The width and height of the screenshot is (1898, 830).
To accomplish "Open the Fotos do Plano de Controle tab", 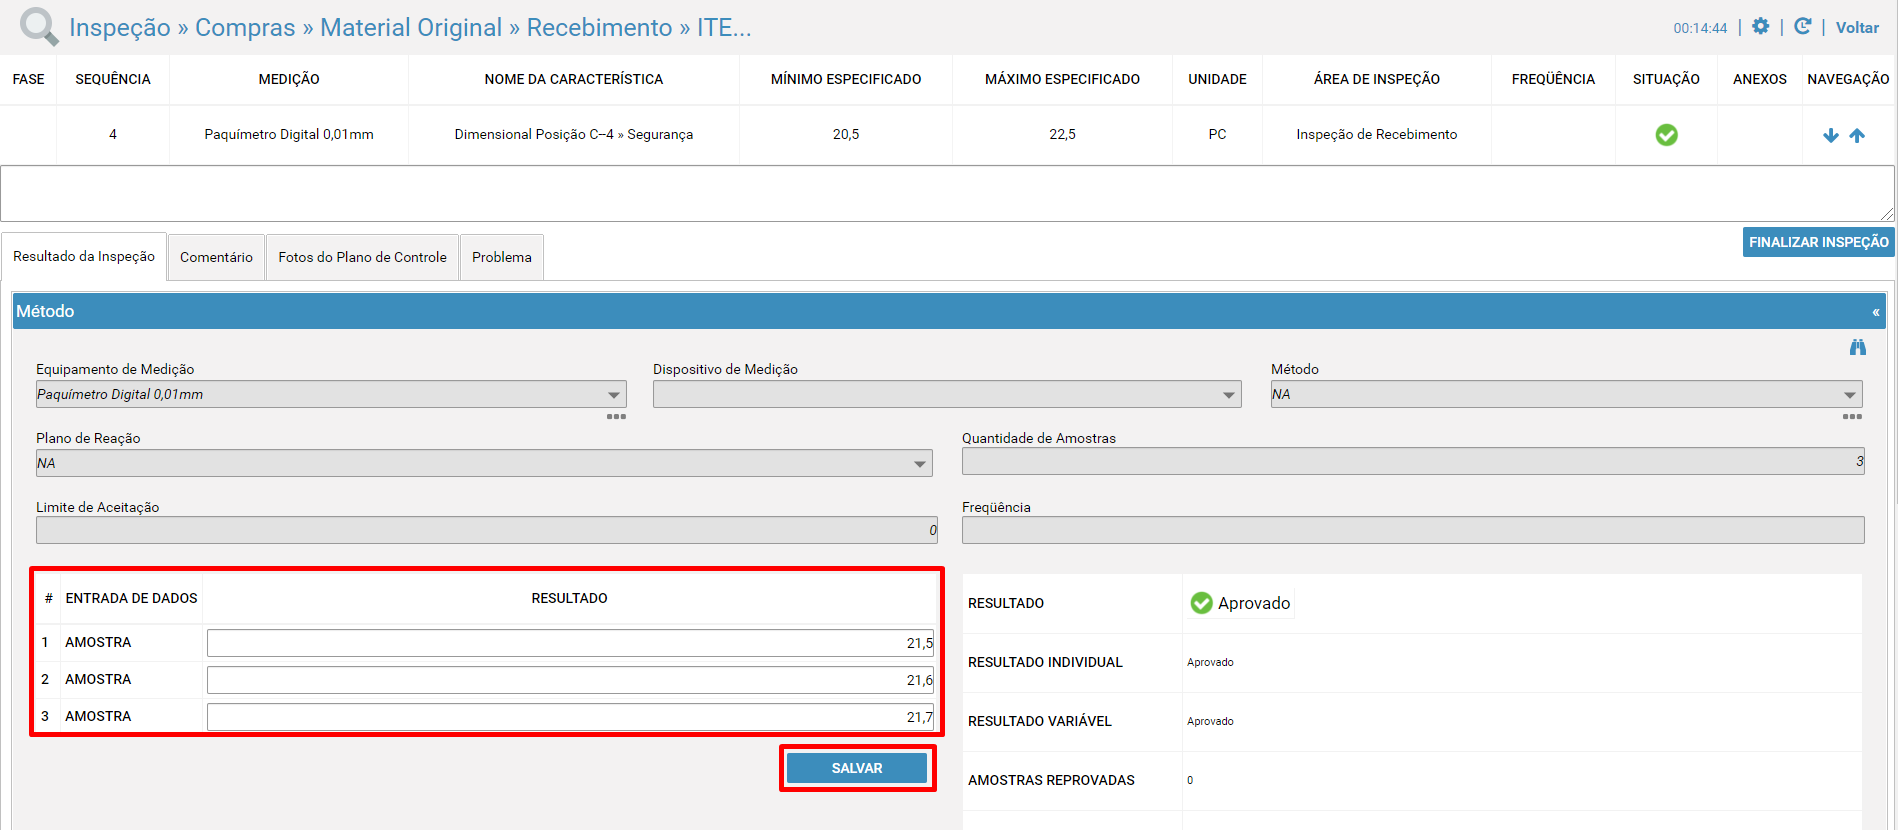I will point(362,257).
